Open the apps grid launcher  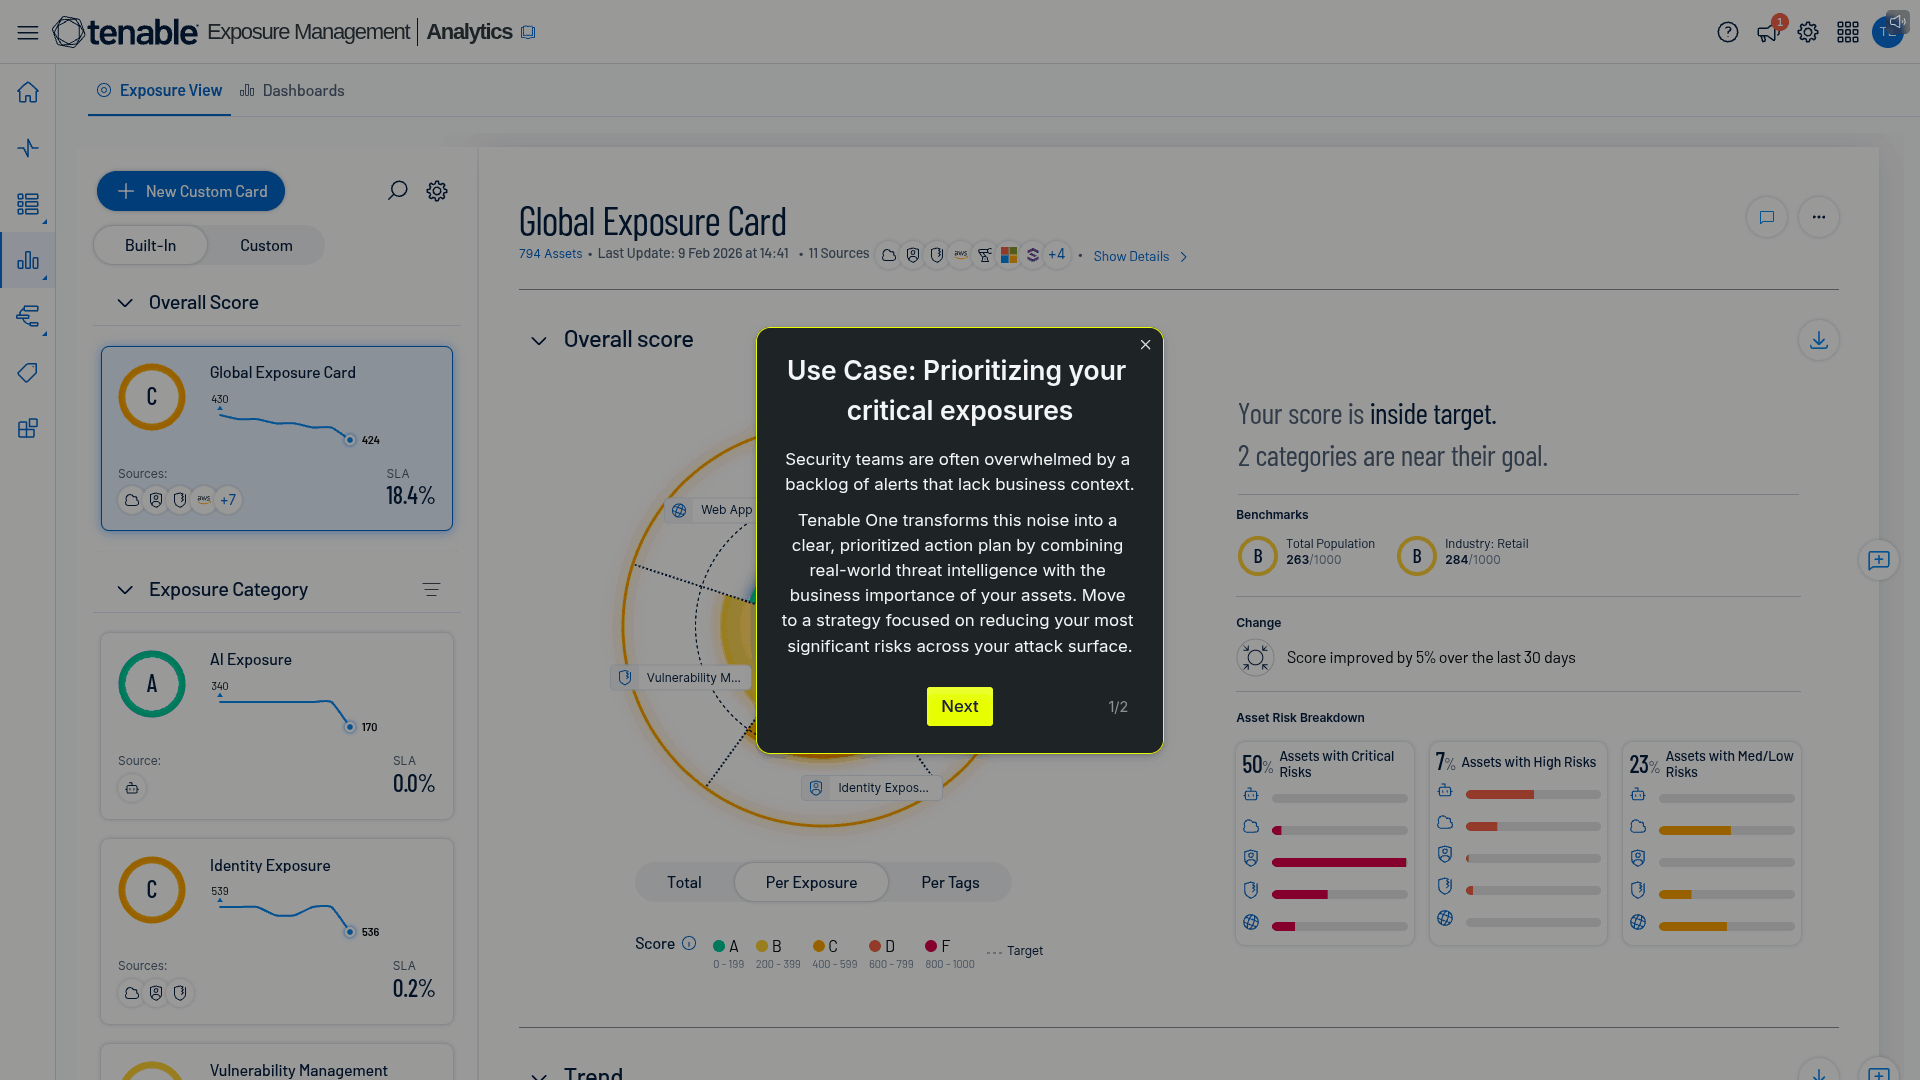coord(1848,32)
